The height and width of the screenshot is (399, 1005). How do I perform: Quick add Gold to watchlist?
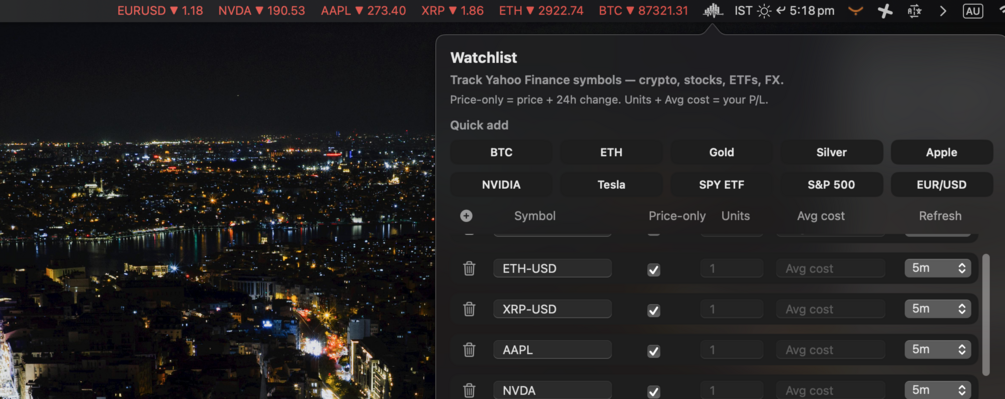[x=721, y=152]
